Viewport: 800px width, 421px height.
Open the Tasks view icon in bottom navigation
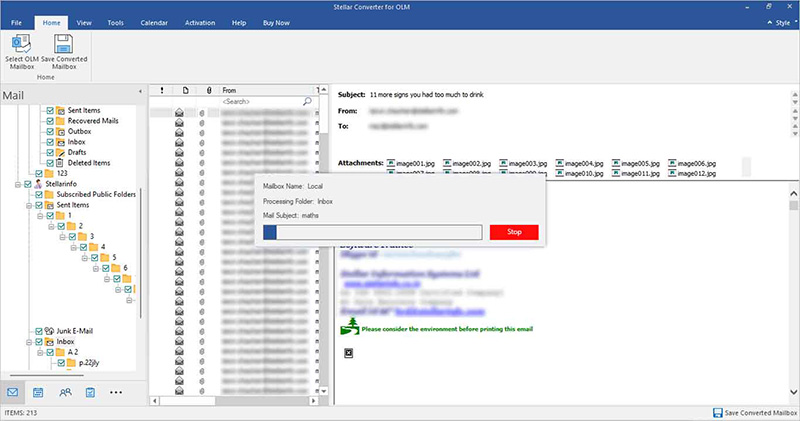tap(90, 393)
